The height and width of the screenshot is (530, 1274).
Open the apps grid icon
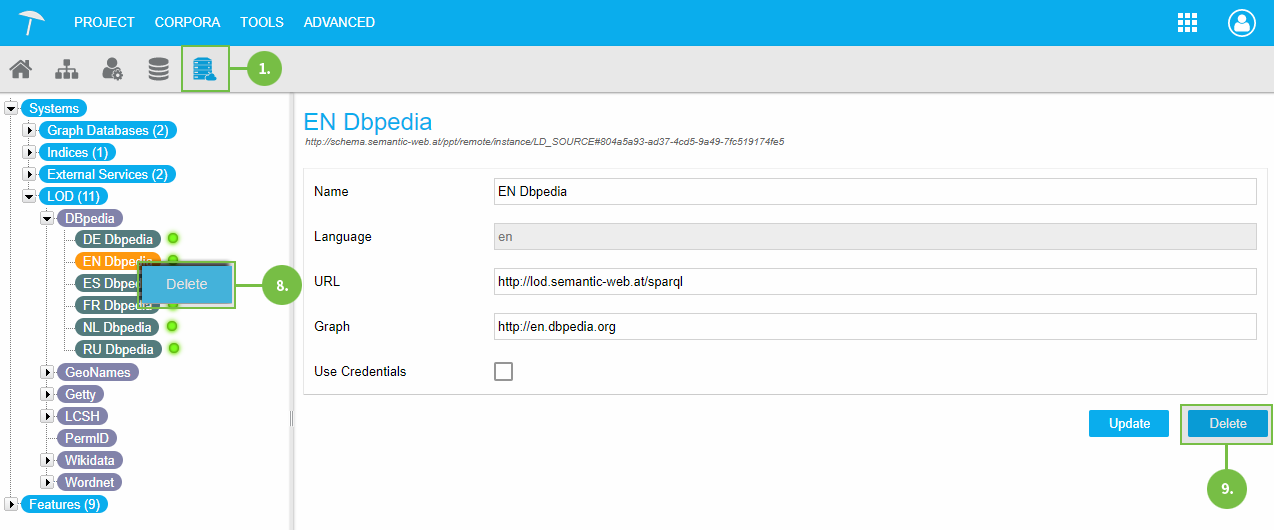click(x=1187, y=23)
